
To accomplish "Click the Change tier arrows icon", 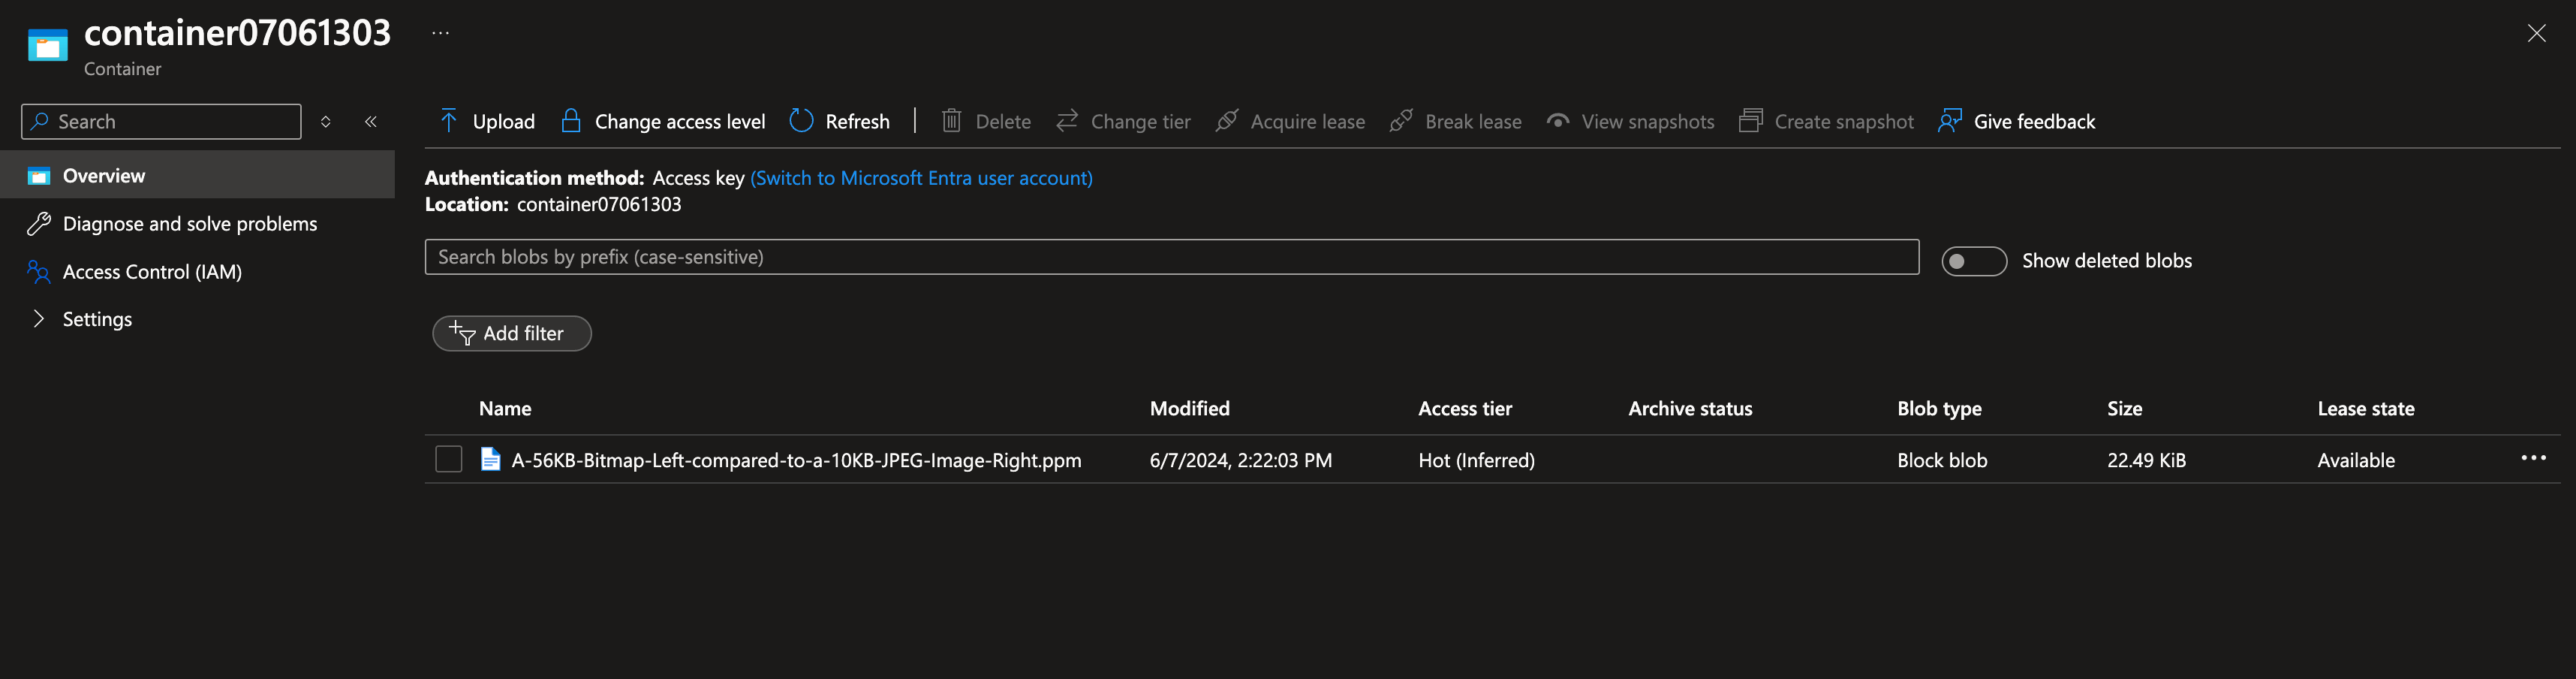I will click(x=1067, y=121).
